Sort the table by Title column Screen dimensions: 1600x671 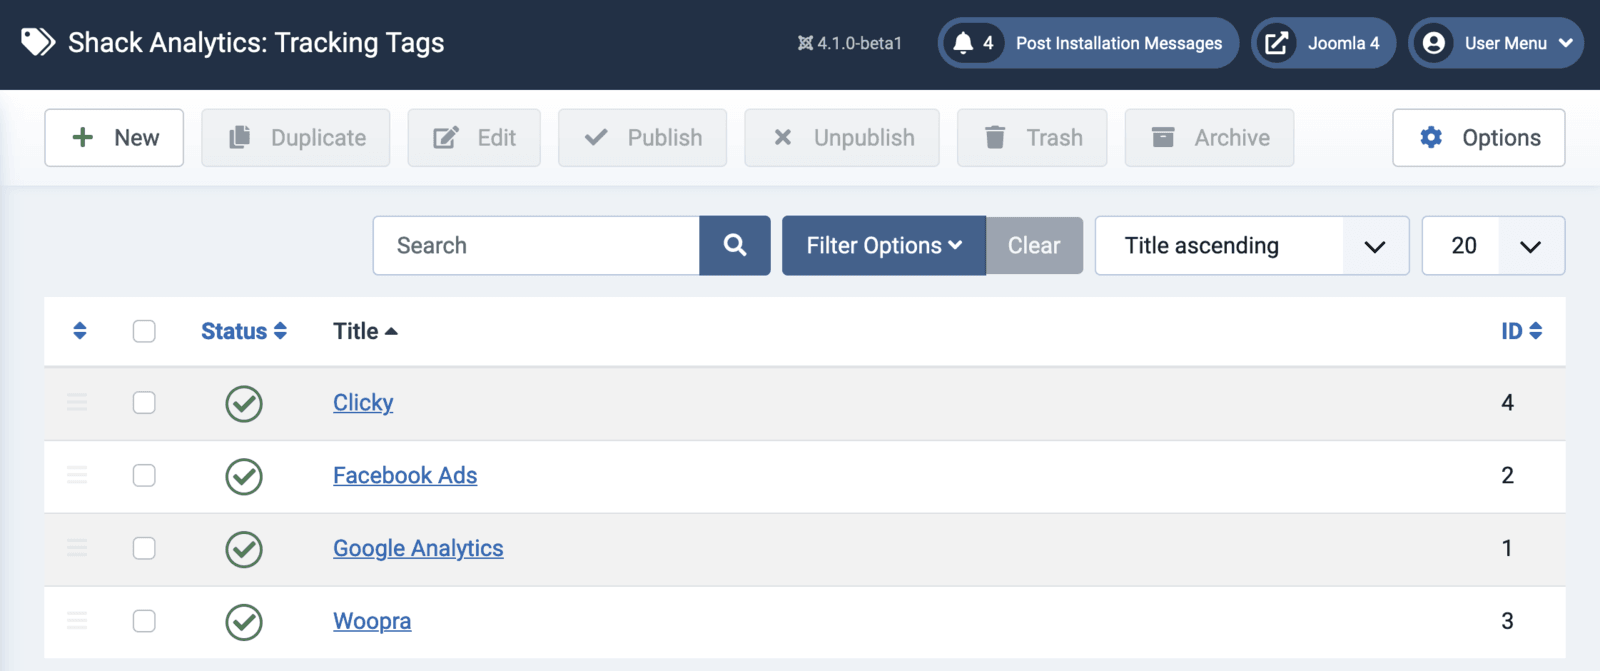pos(365,331)
